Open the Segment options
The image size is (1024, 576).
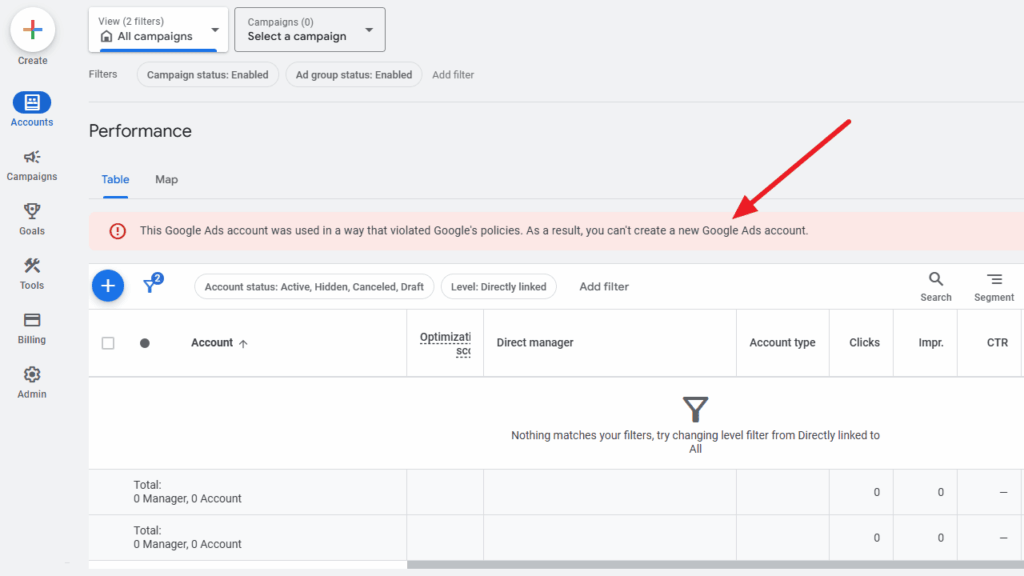coord(993,285)
